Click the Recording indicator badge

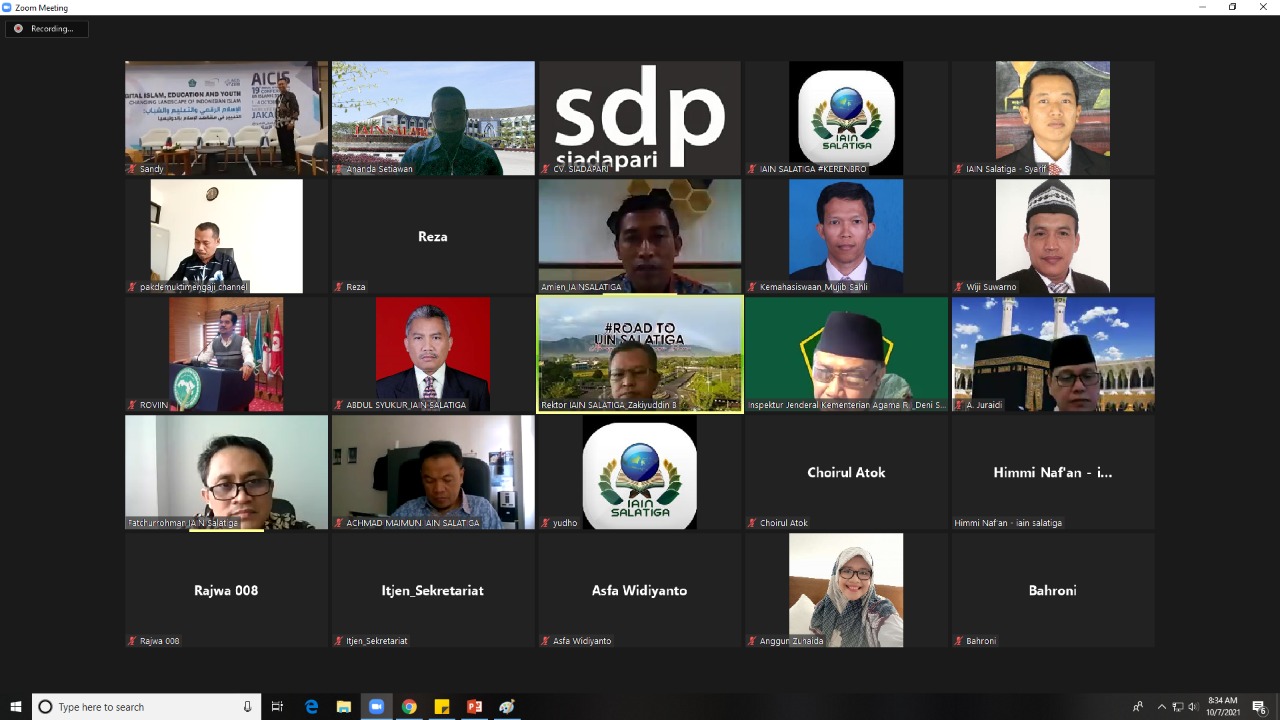(x=46, y=29)
